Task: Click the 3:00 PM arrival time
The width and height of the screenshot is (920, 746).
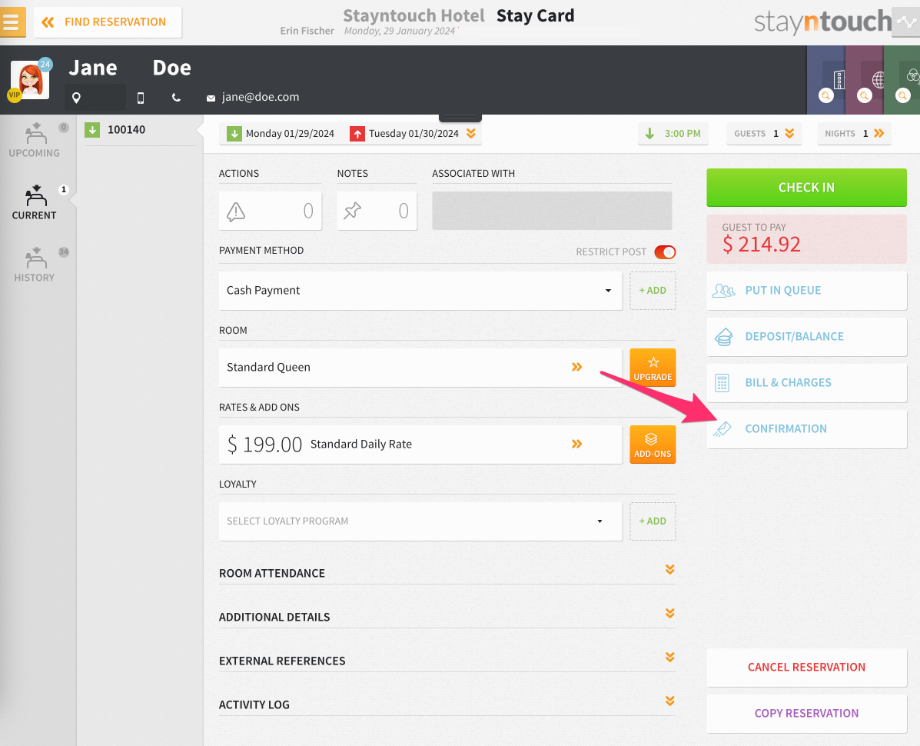Action: pyautogui.click(x=674, y=134)
